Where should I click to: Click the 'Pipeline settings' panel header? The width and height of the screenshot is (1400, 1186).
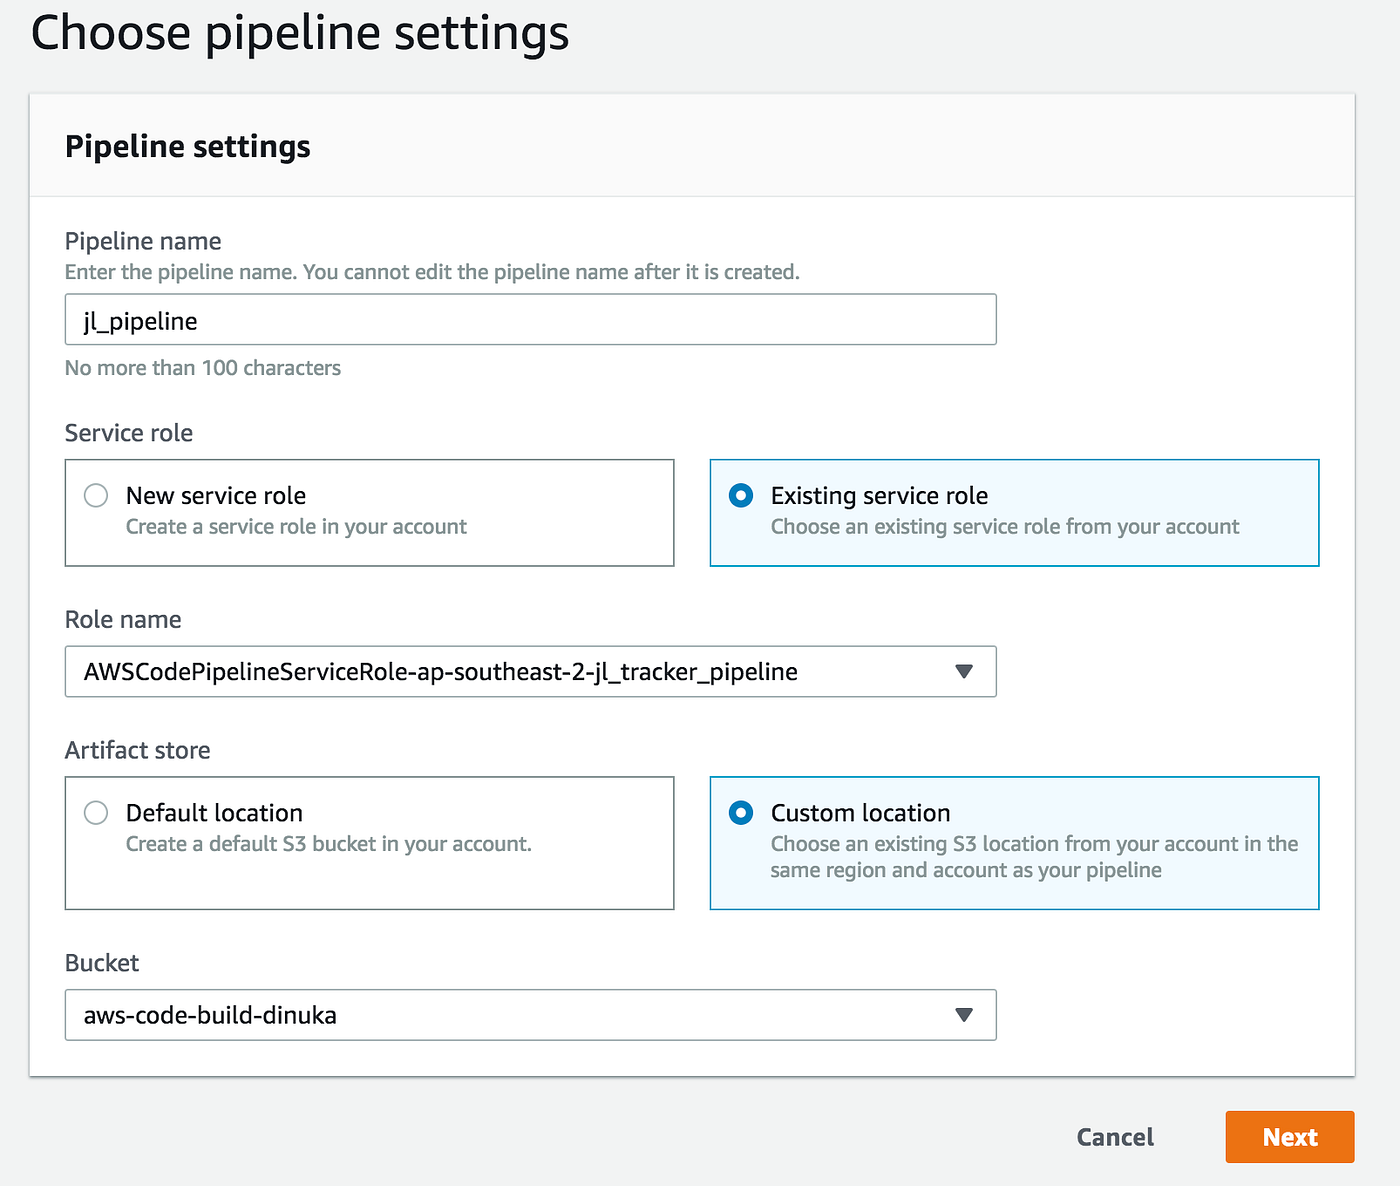(188, 147)
